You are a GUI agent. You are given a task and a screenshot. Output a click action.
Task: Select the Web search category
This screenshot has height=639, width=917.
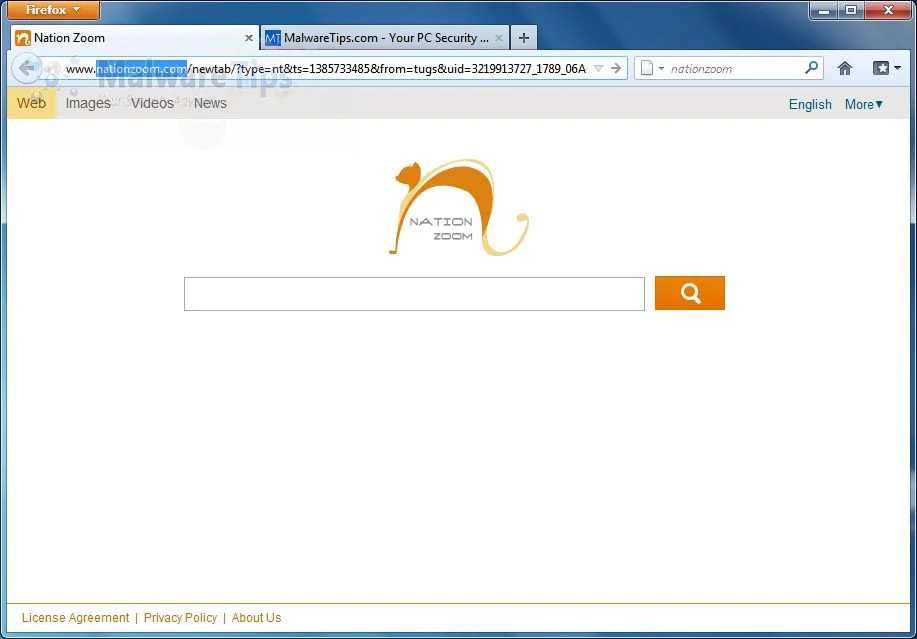point(32,103)
